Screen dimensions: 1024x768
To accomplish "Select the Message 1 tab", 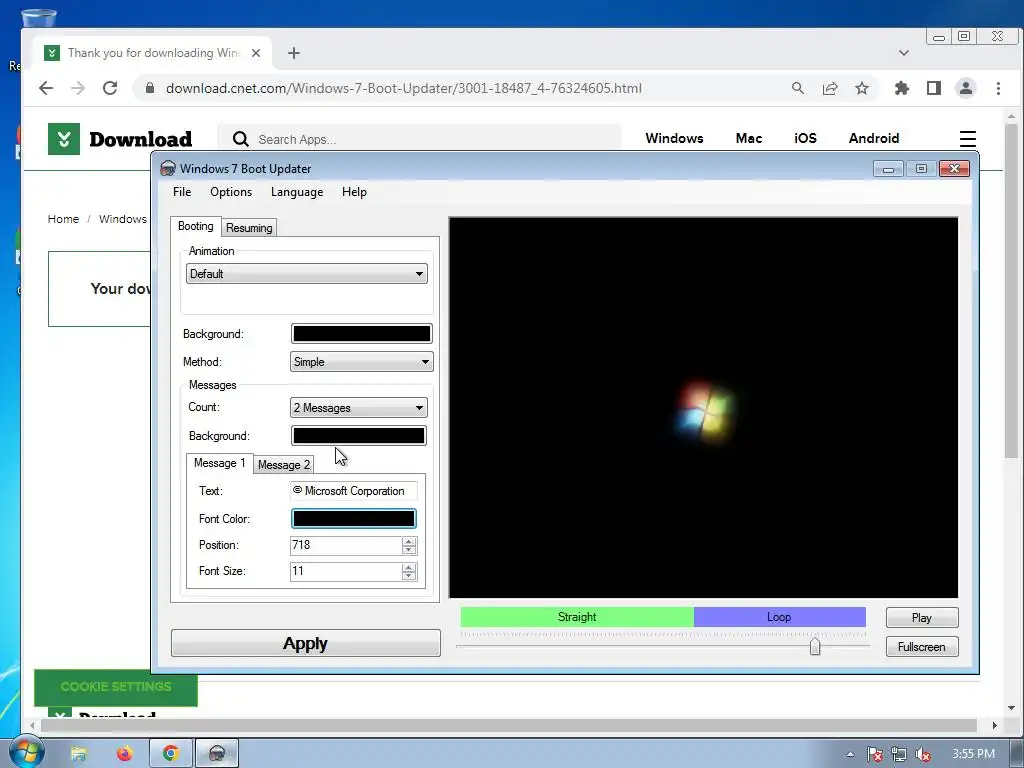I will [x=219, y=463].
